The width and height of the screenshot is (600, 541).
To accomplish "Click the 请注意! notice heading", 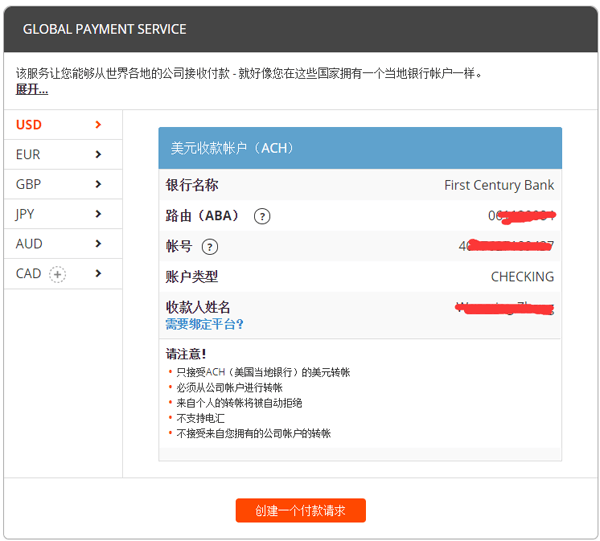I will coord(186,354).
